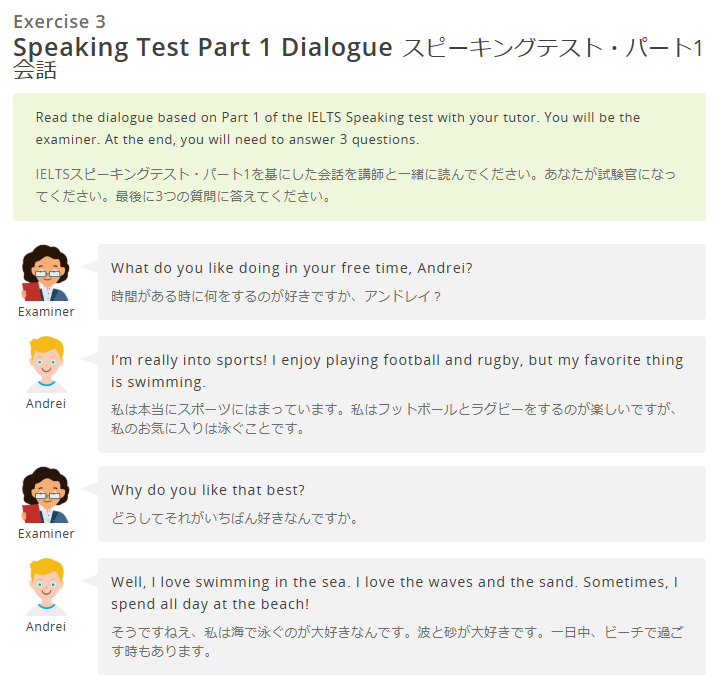Screen dimensions: 719x685
Task: Click the 'Andrei' name label under the first blond avatar
Action: click(x=46, y=404)
